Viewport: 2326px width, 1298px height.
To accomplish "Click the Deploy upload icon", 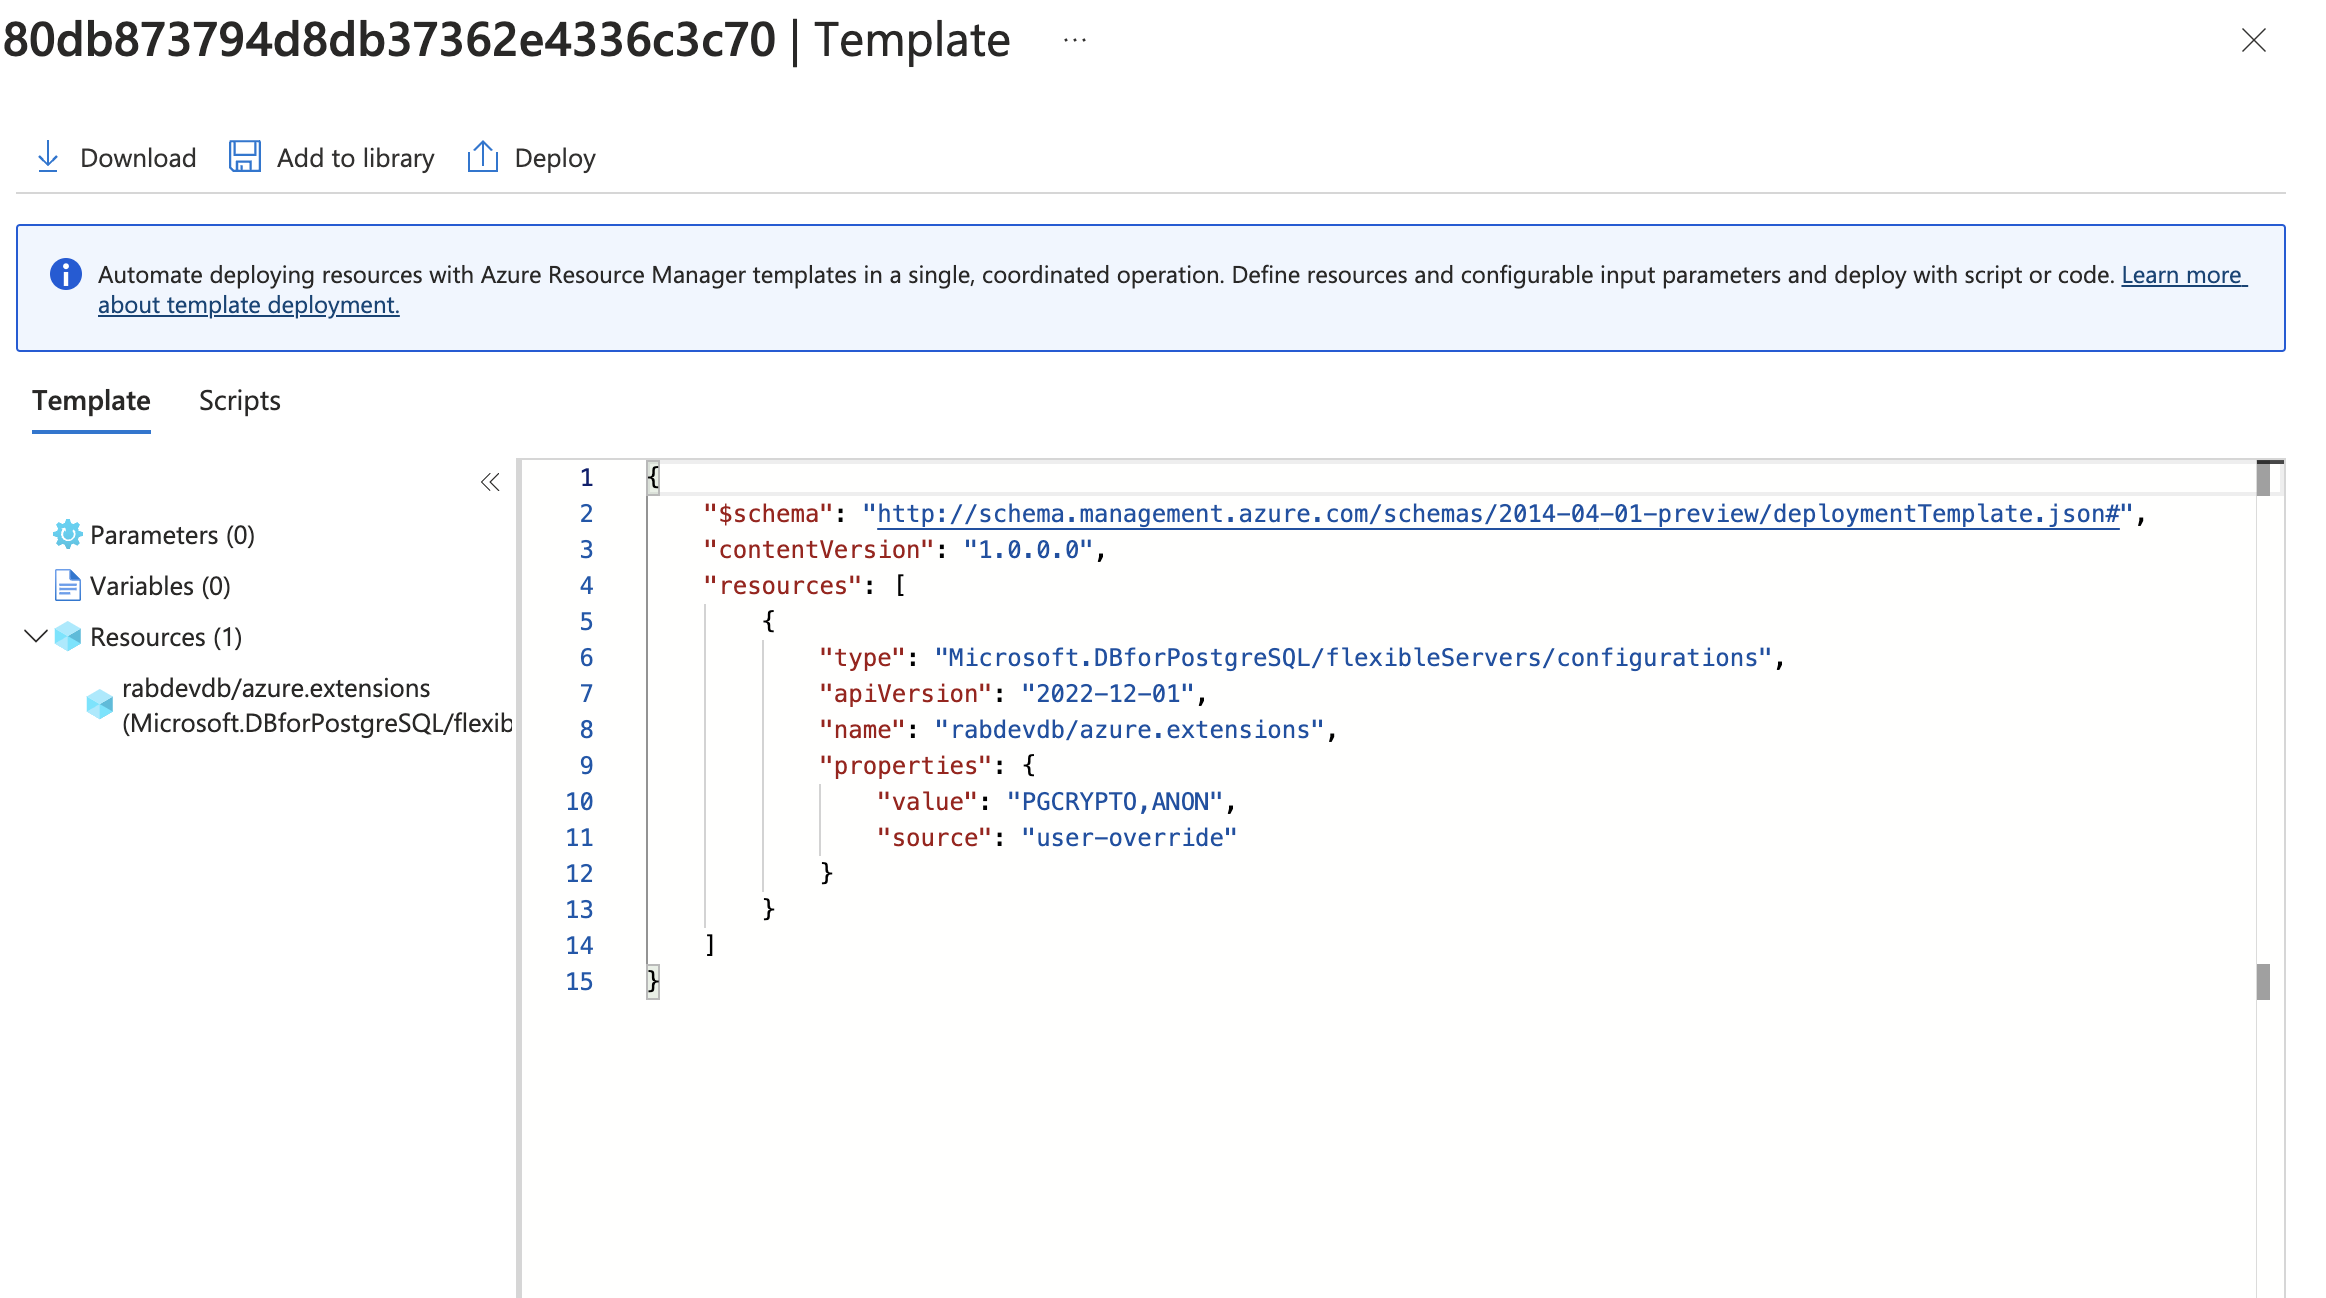I will [x=482, y=157].
